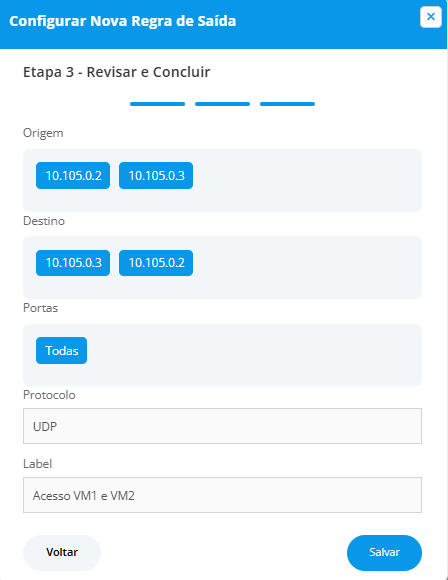Select the 10.105.0.2 chip under Destino
Screen dimensions: 448x580
coord(156,263)
